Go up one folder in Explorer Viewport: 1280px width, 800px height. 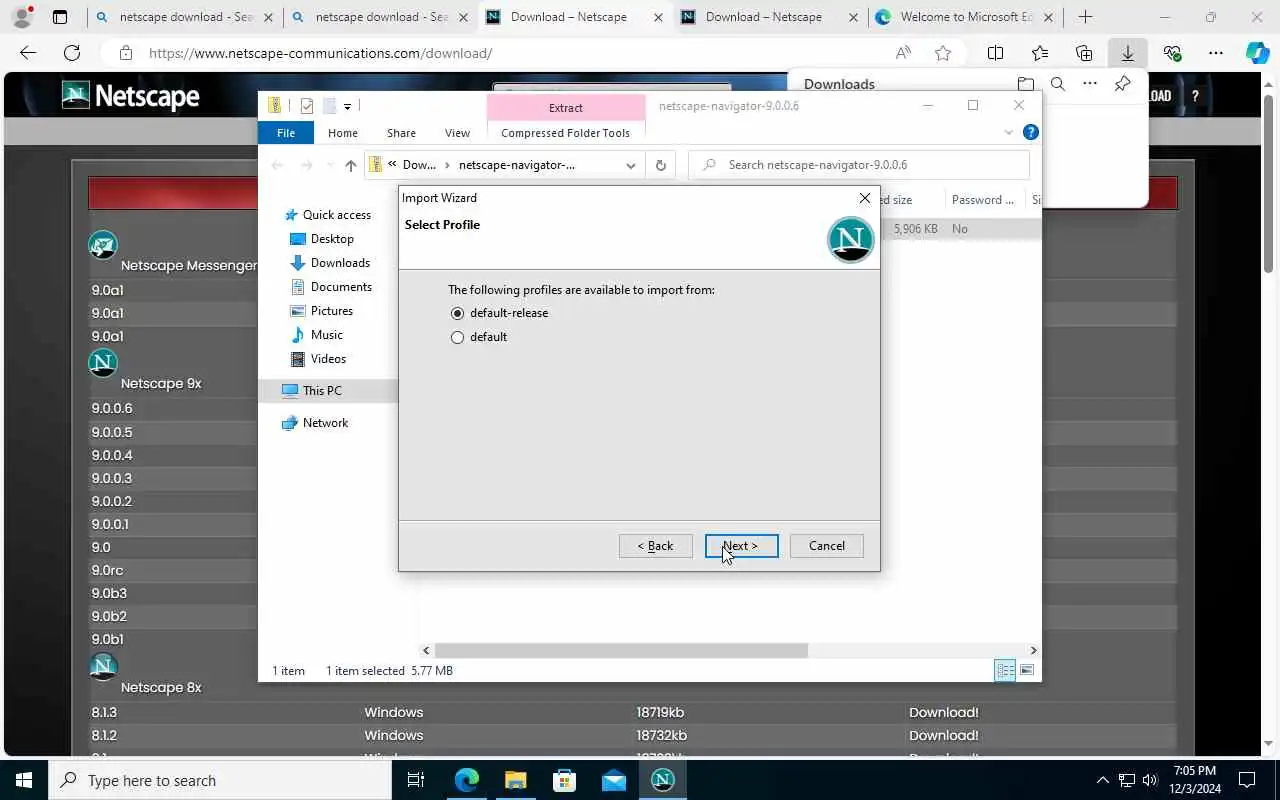350,165
